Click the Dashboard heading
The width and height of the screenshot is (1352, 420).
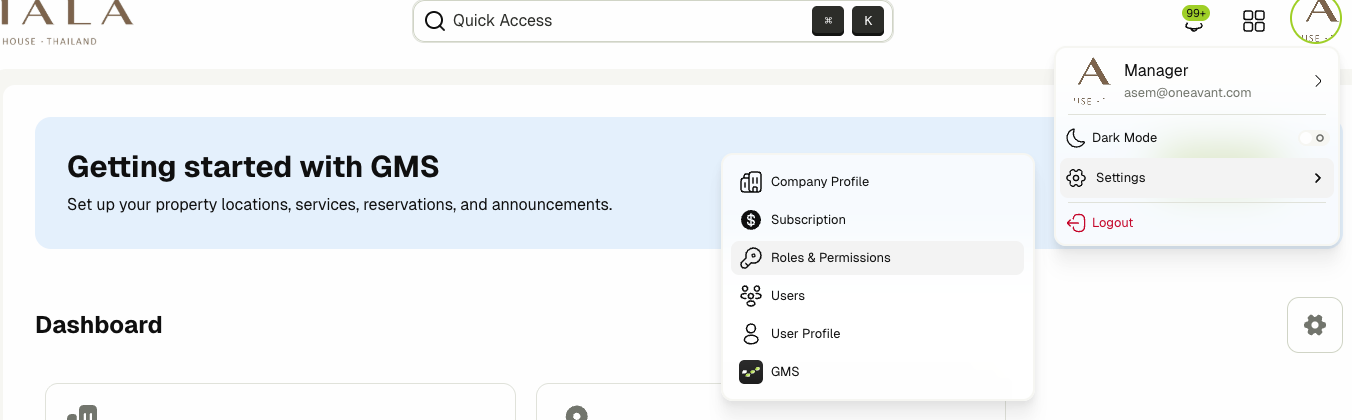(99, 325)
